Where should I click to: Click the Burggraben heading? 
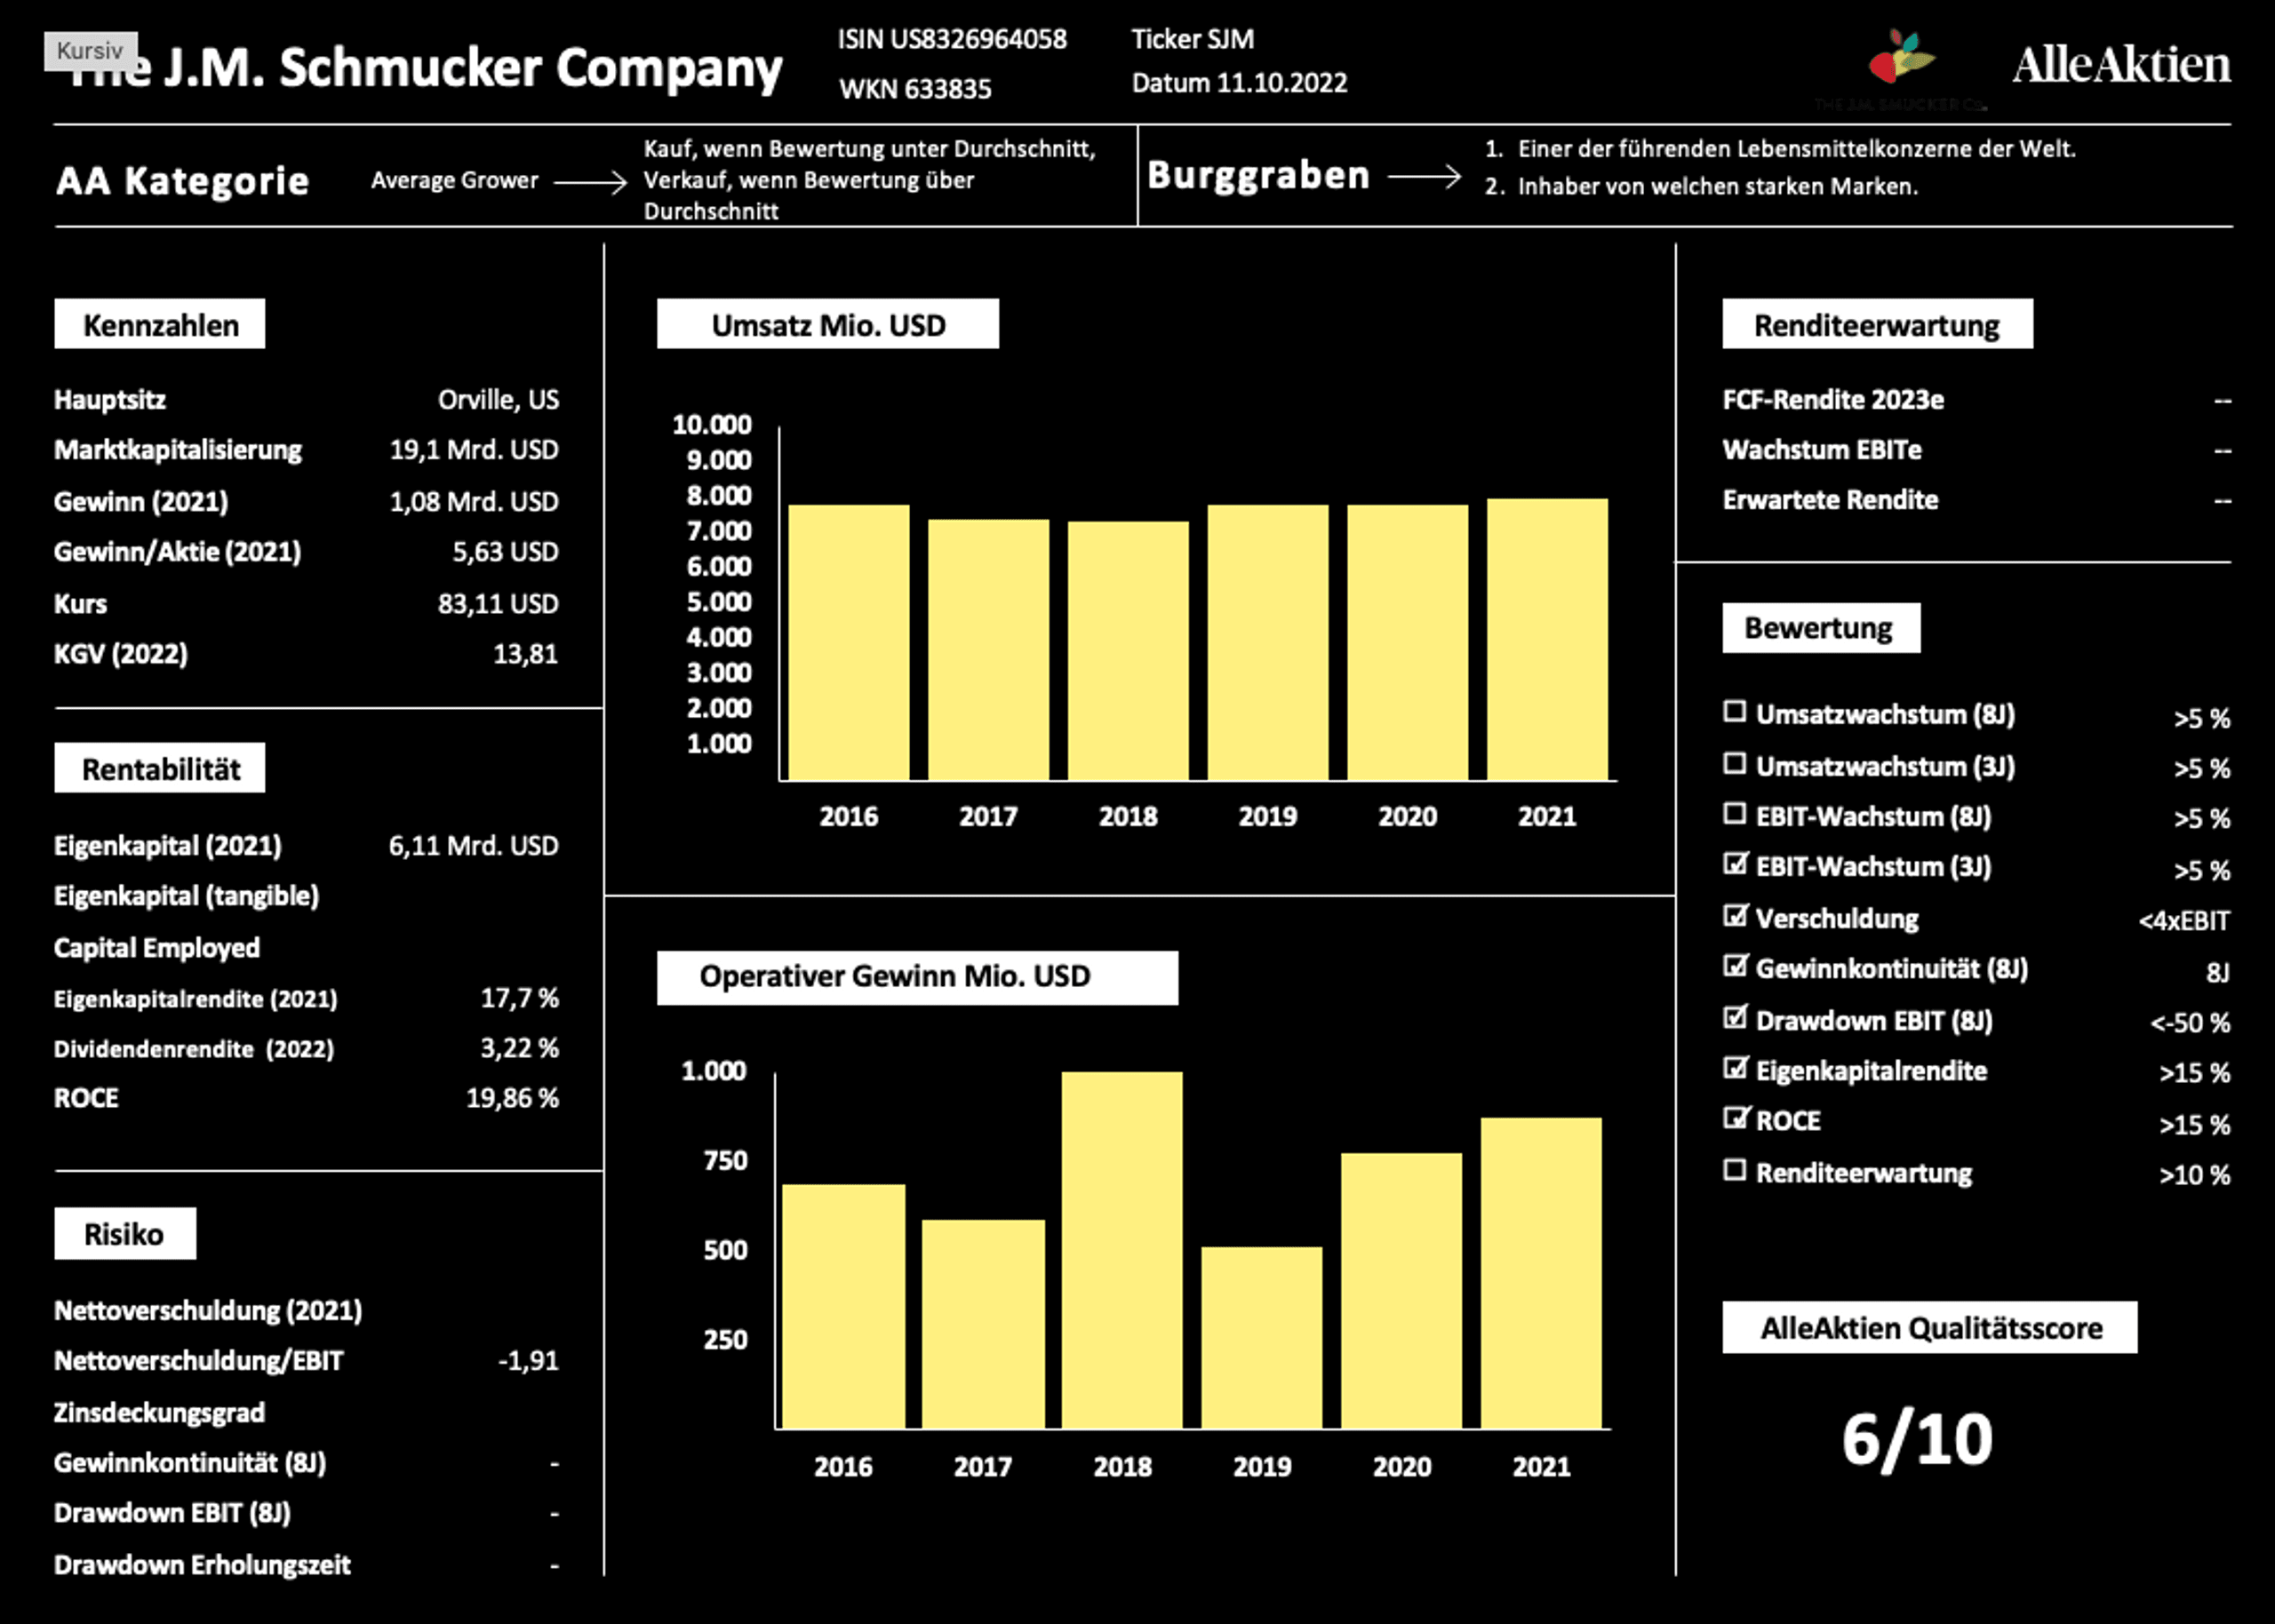(x=1258, y=175)
